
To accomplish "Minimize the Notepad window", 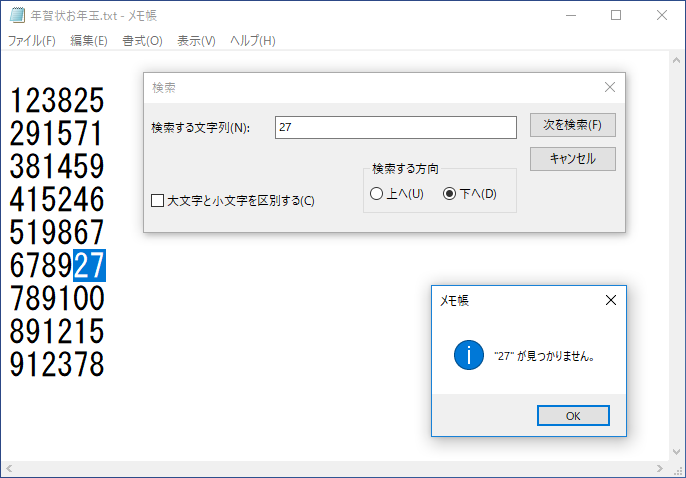I will (570, 15).
